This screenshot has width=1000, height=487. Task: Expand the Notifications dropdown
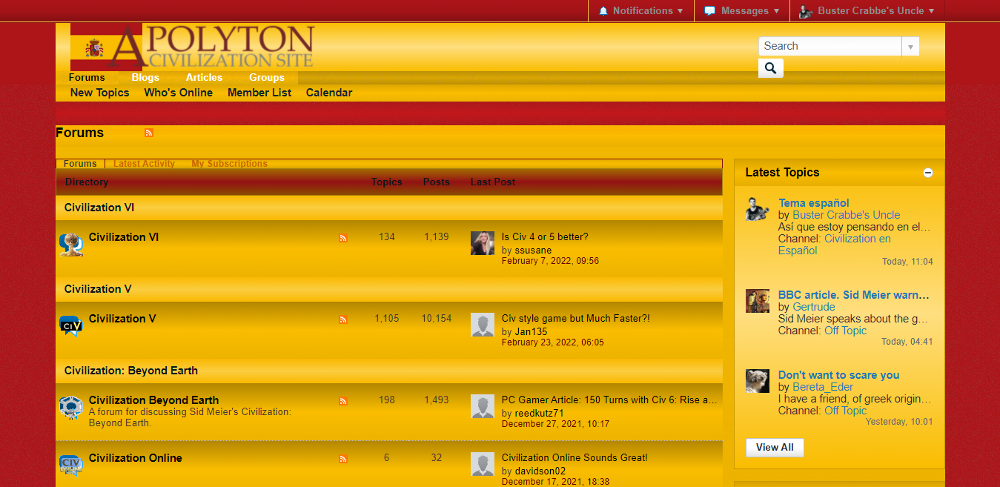pyautogui.click(x=640, y=11)
